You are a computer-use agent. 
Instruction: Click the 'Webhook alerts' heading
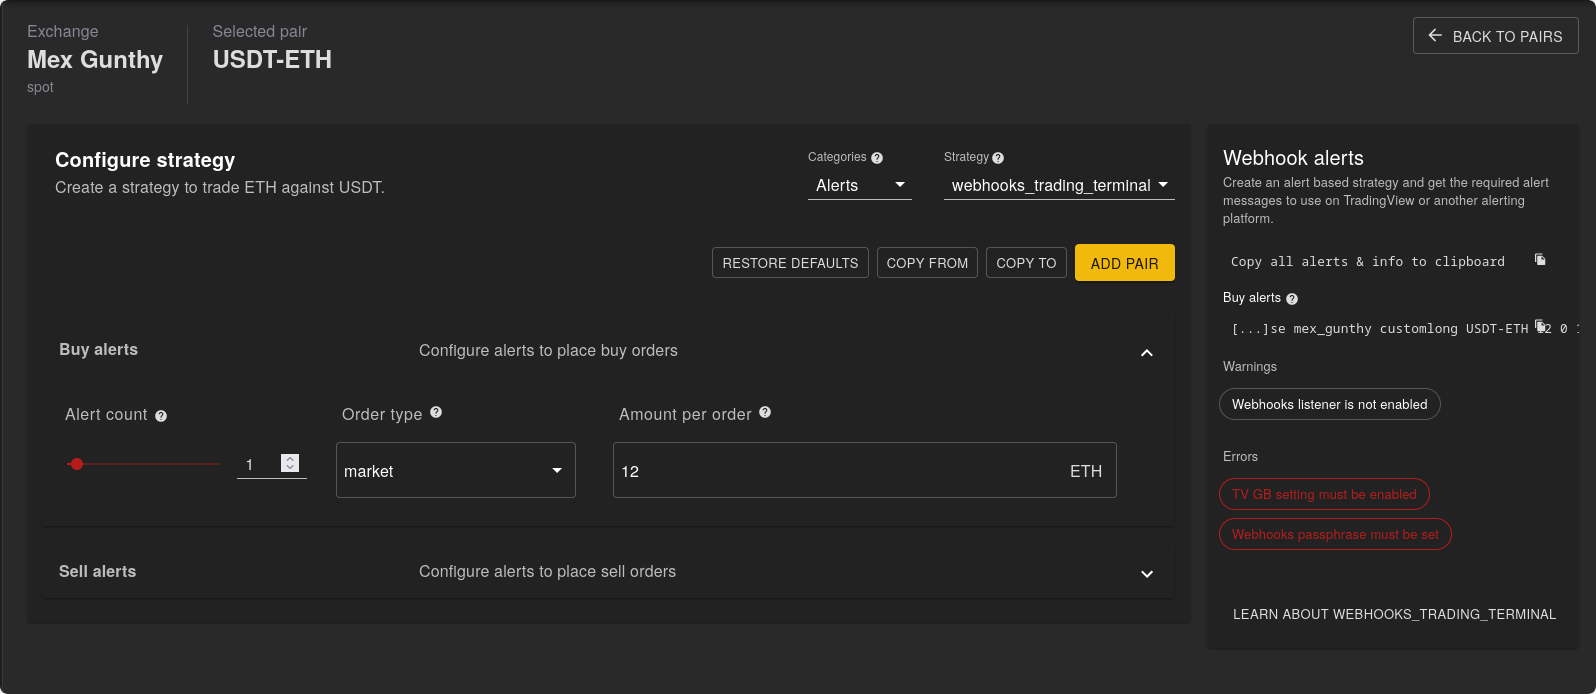tap(1293, 158)
